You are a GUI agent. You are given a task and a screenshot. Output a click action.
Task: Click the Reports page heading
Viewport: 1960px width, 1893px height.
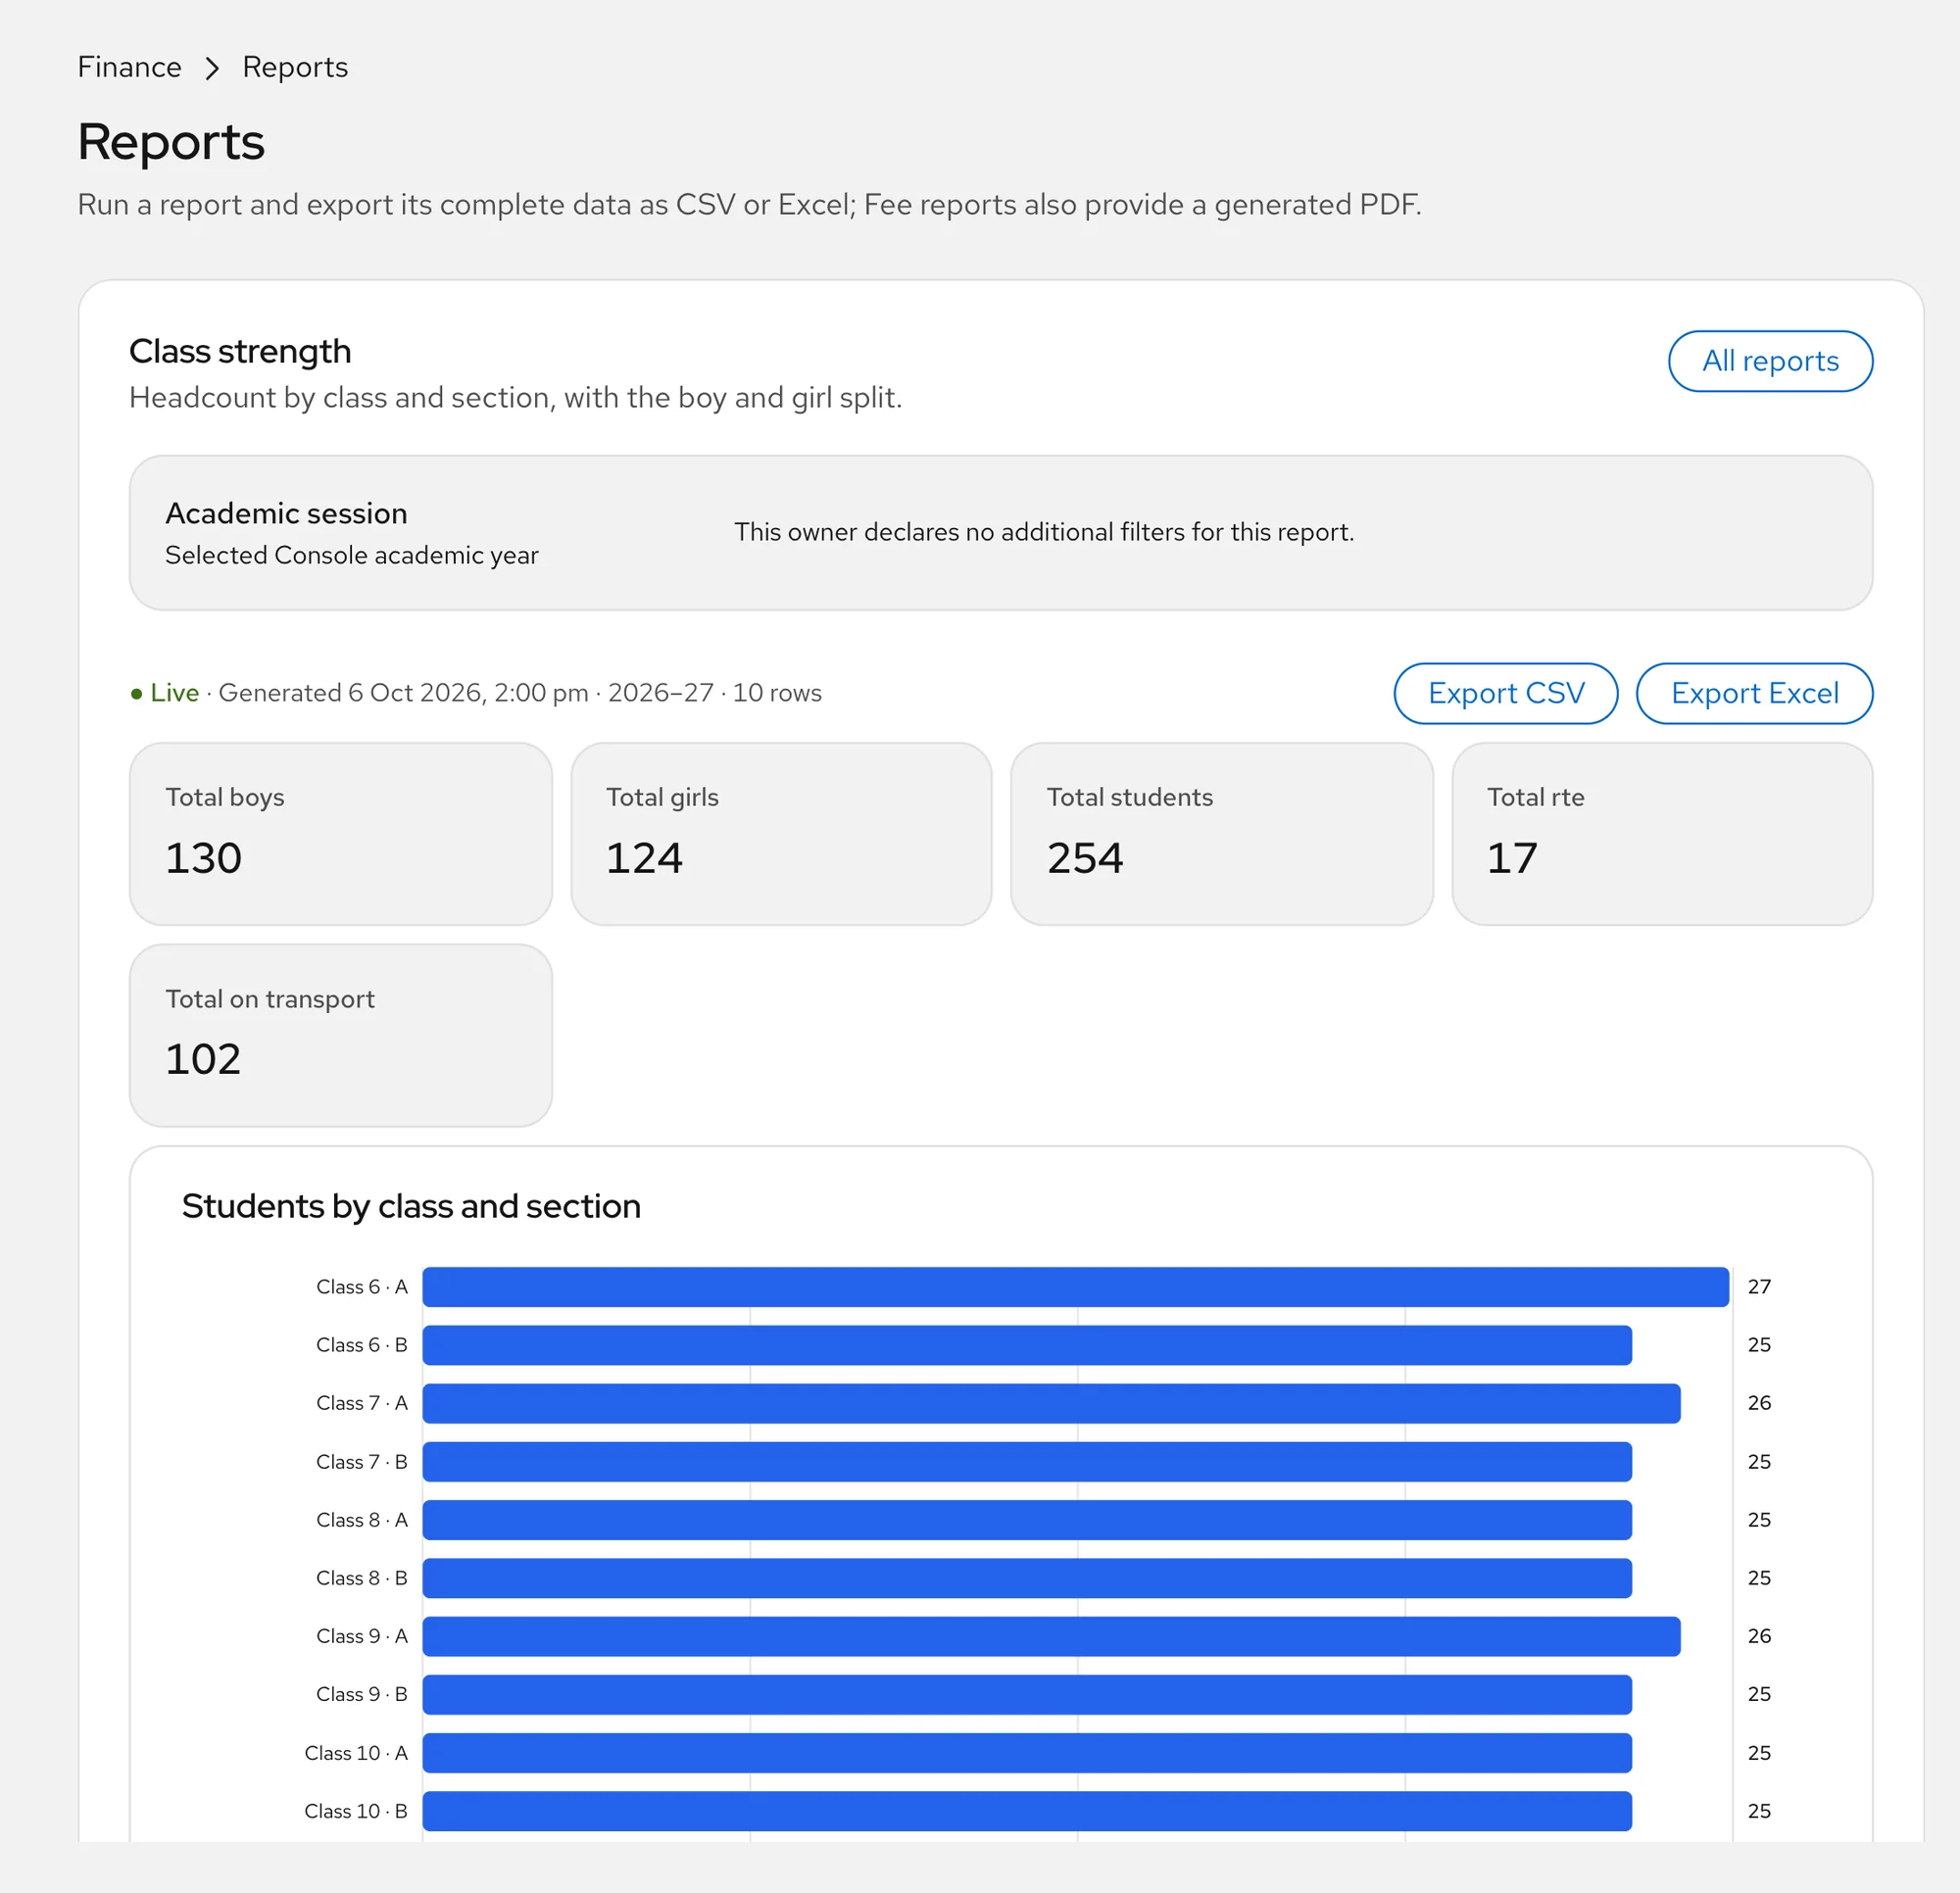point(171,141)
